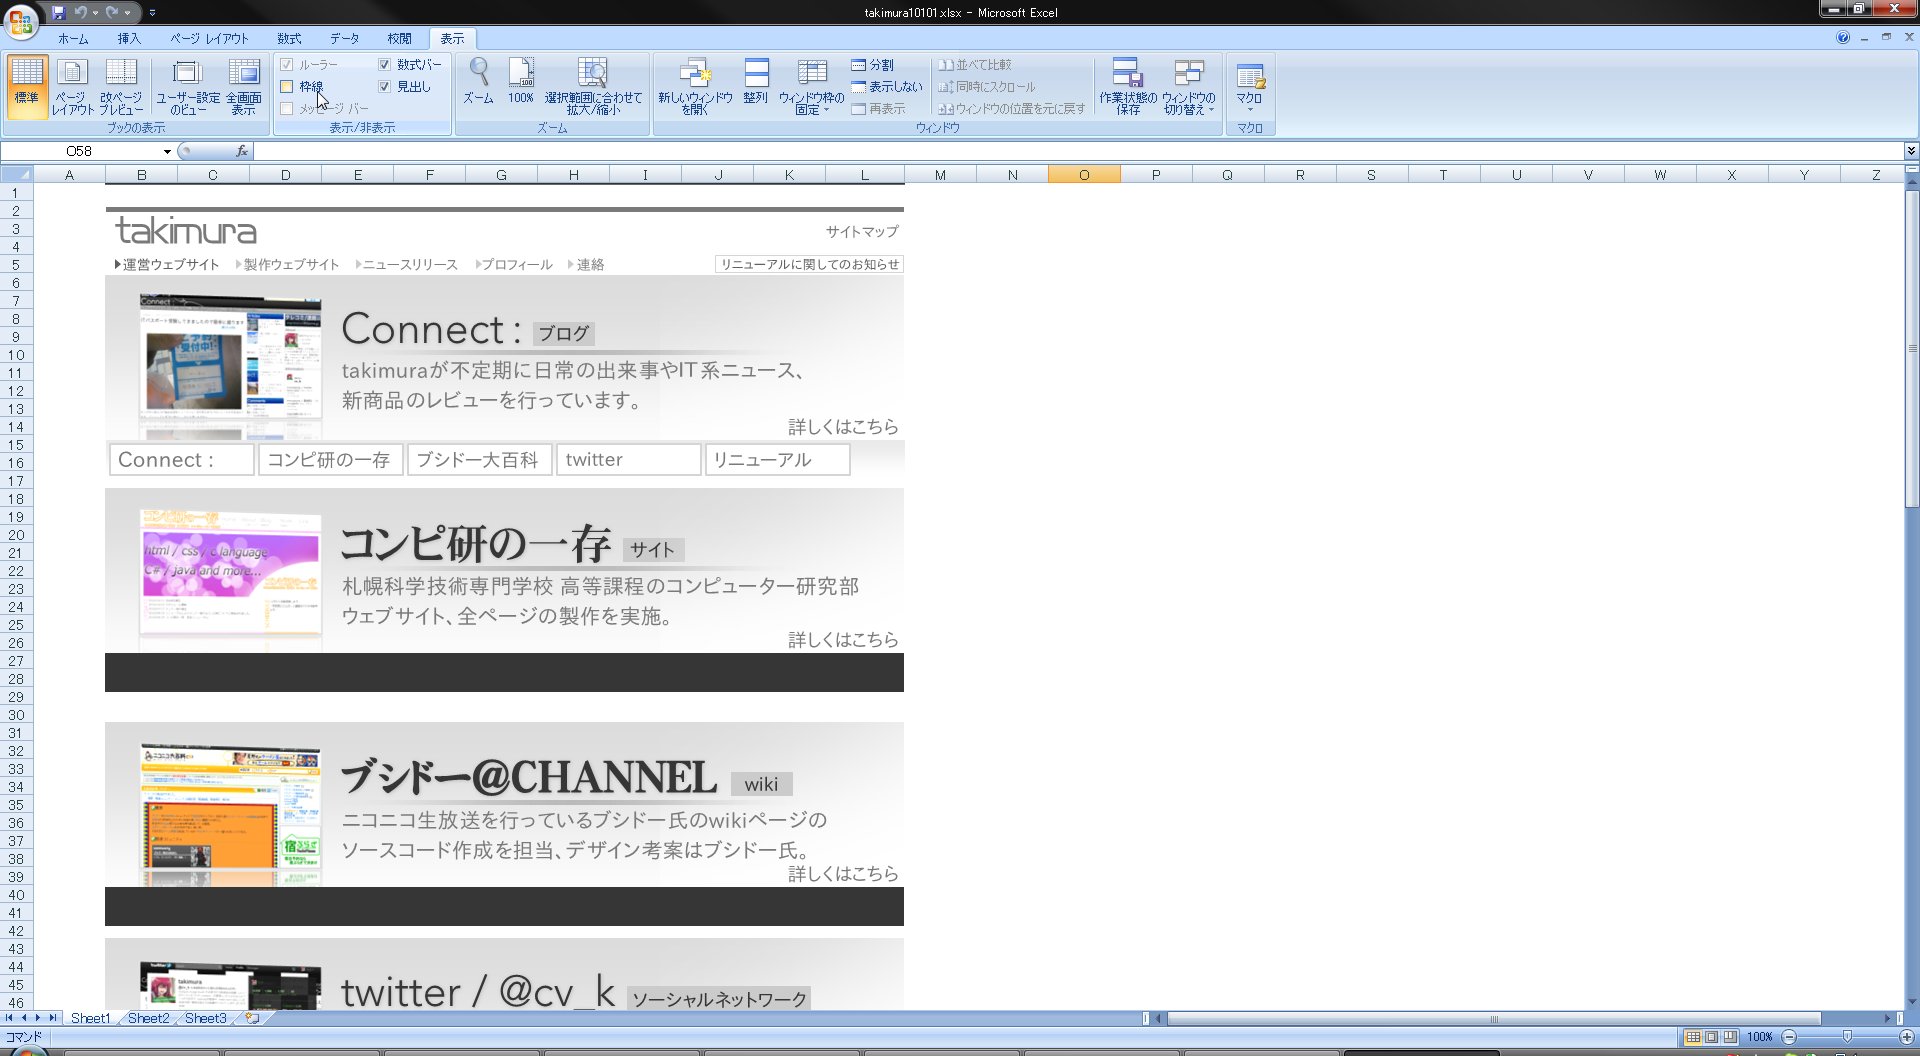
Task: Click the サイトマップ link
Action: pyautogui.click(x=862, y=231)
